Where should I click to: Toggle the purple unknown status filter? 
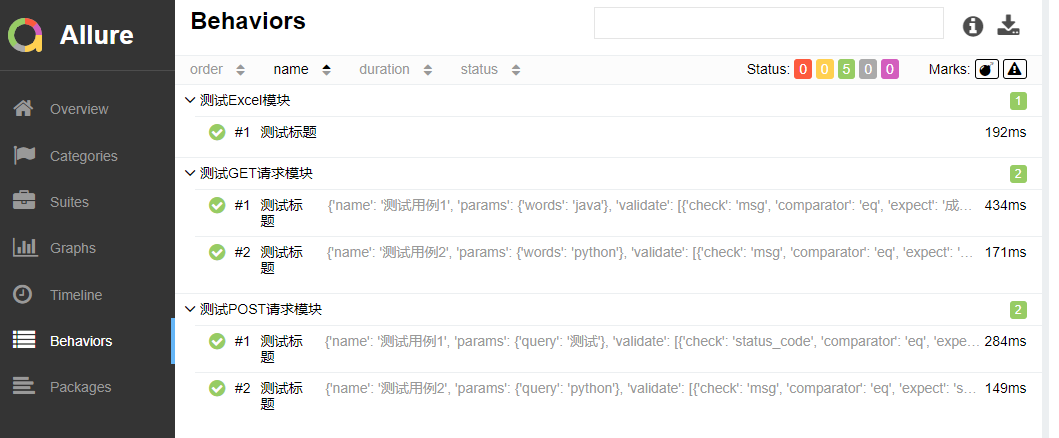[x=890, y=69]
